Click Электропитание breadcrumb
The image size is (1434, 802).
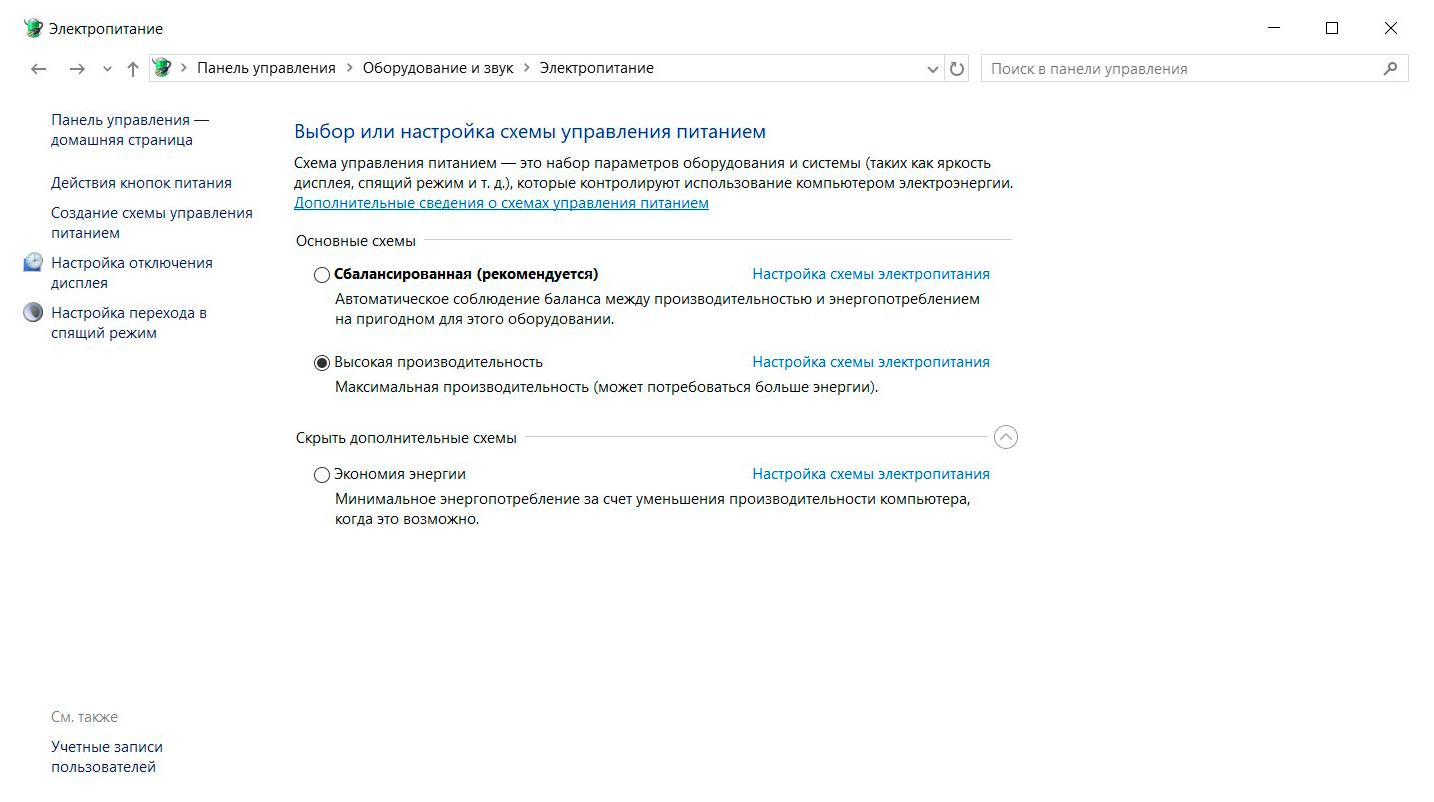[597, 68]
